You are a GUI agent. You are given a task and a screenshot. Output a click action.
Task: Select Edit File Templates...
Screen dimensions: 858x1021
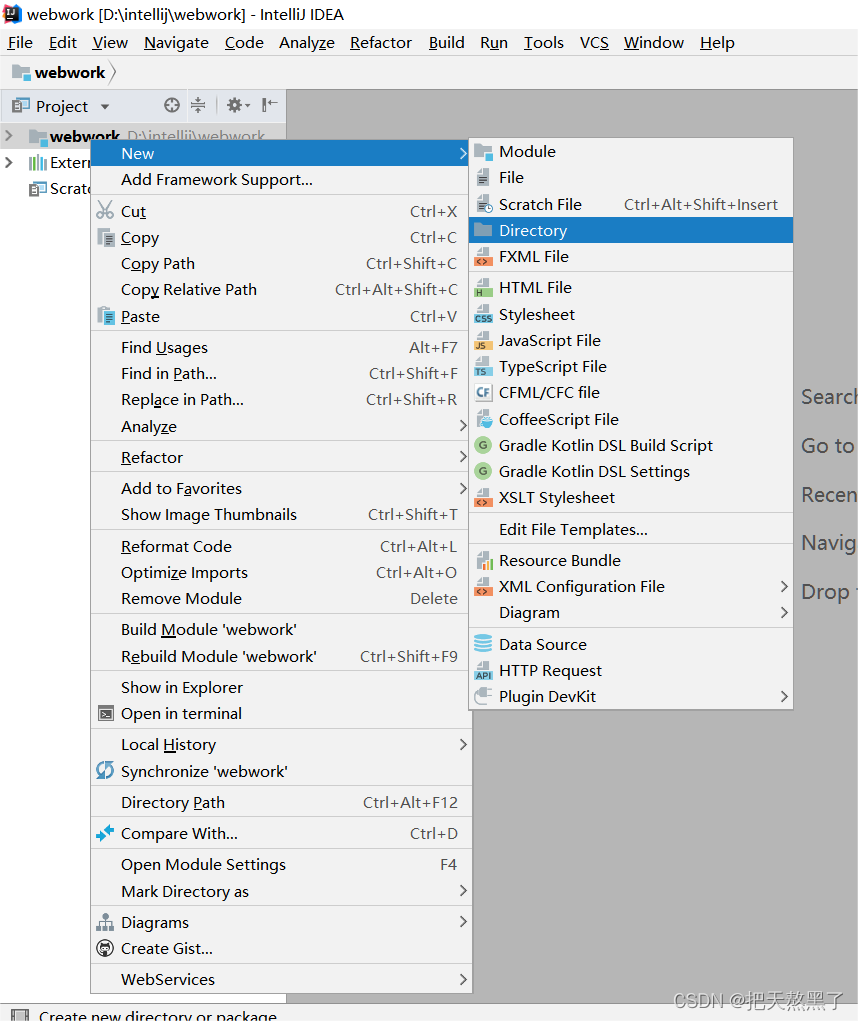[631, 529]
